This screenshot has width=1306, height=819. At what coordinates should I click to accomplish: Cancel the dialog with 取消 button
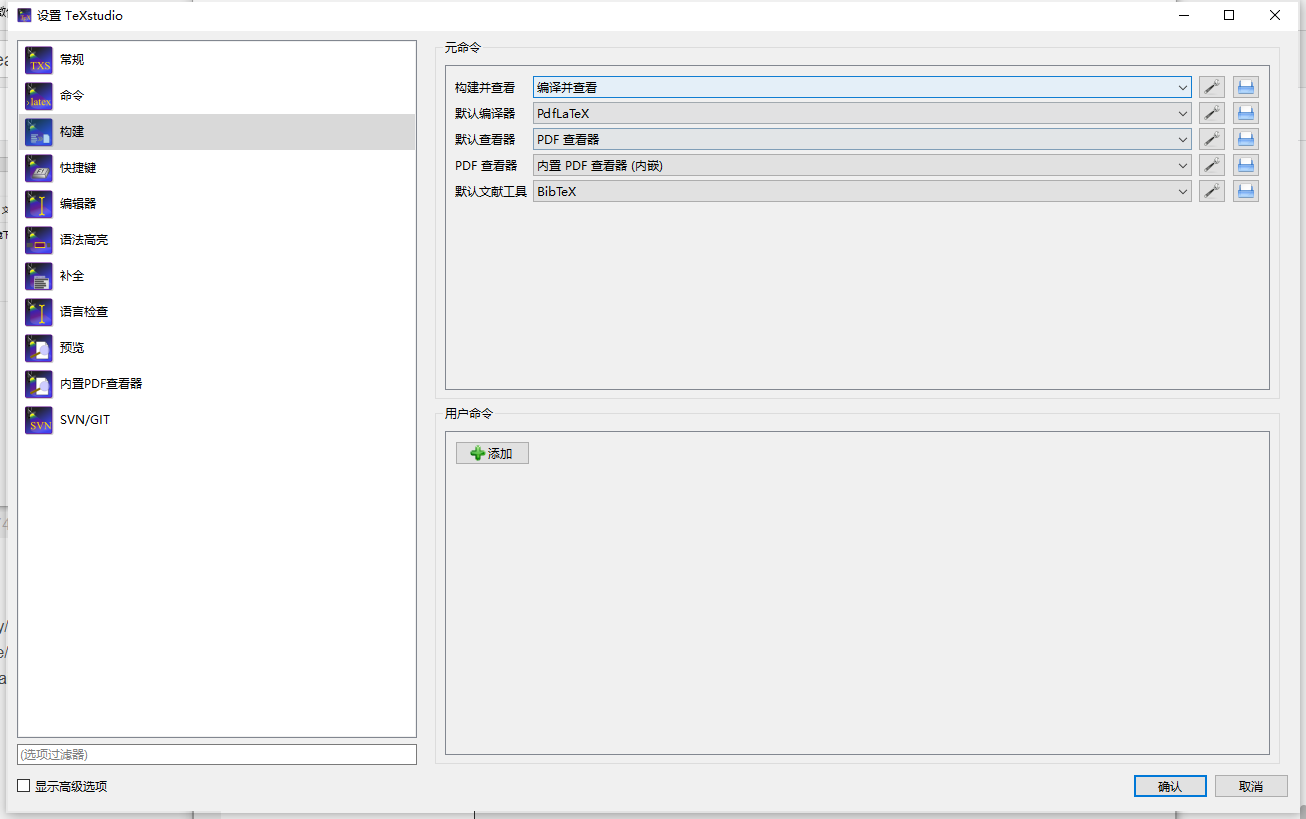1251,786
